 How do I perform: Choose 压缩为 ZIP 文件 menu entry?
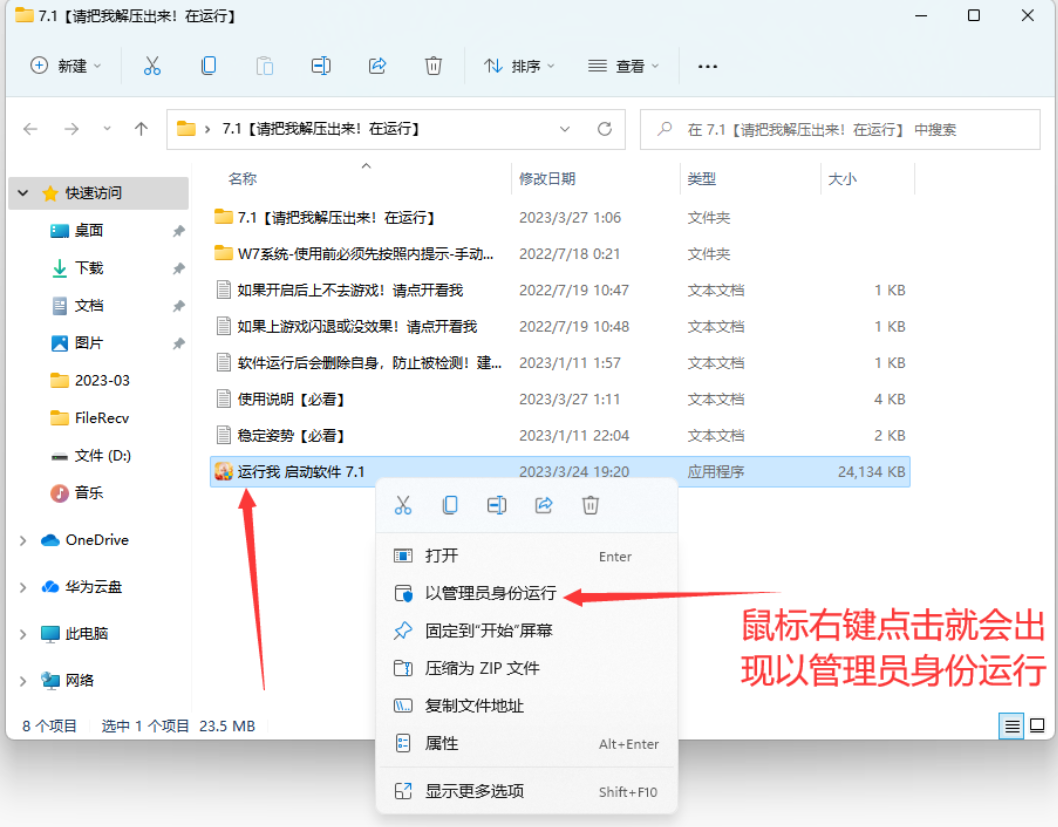[x=526, y=668]
